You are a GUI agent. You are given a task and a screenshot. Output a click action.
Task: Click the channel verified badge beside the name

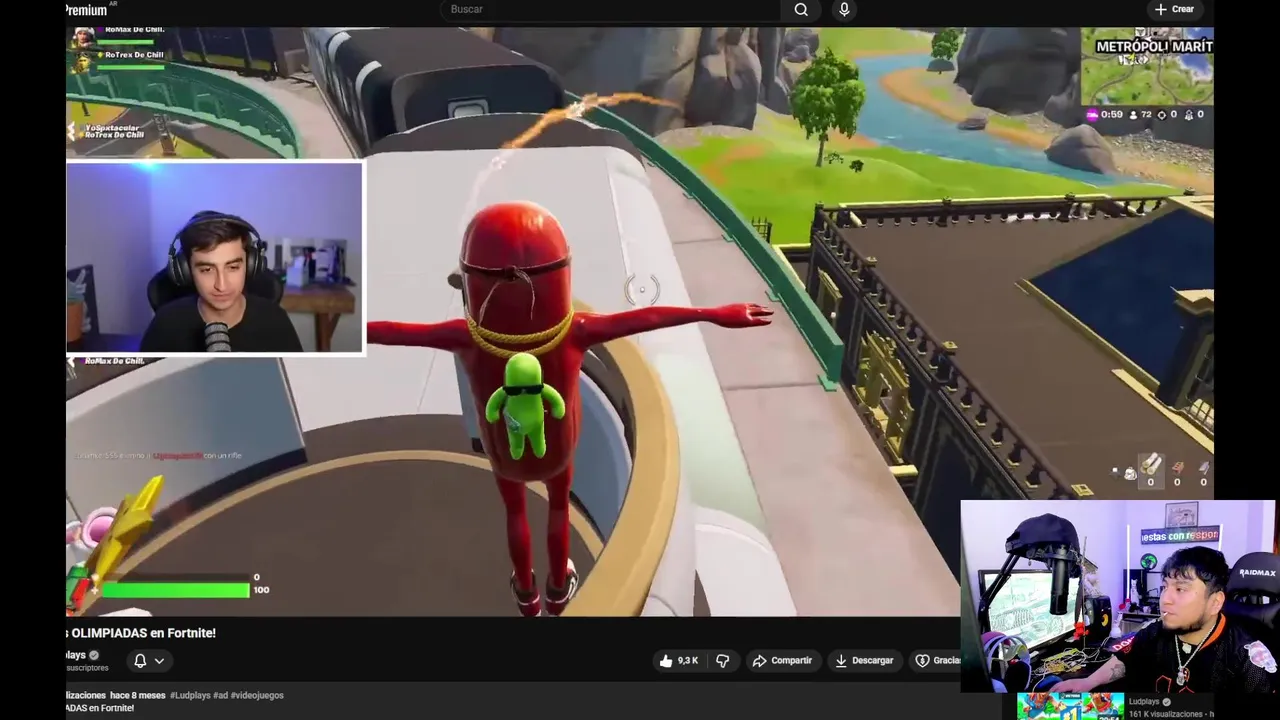(x=94, y=655)
